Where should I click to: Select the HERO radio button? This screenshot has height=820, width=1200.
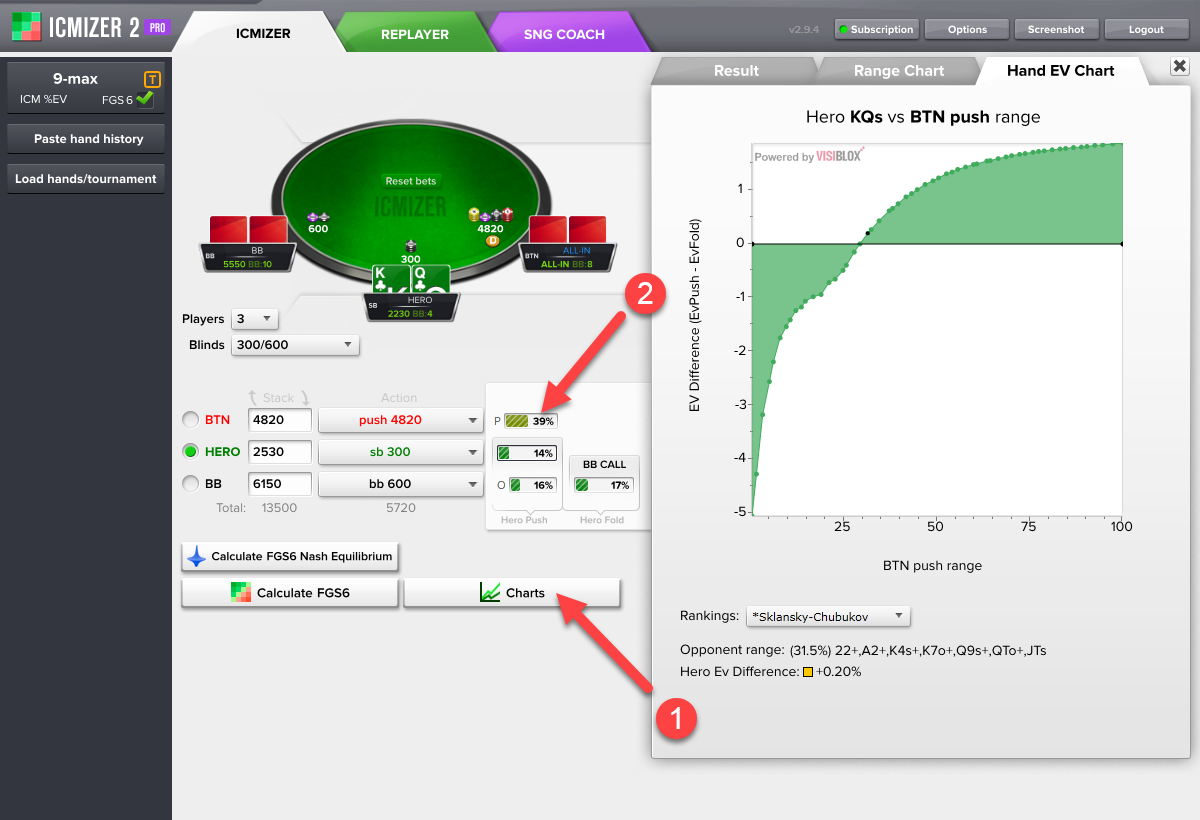coord(189,452)
